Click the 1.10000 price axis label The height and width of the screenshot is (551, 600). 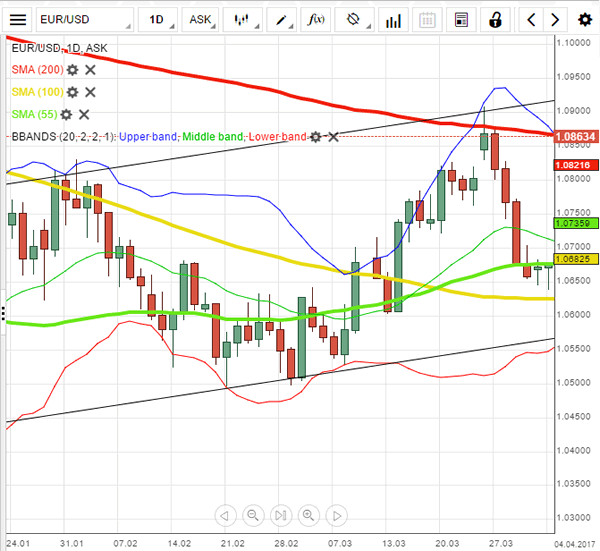click(574, 43)
